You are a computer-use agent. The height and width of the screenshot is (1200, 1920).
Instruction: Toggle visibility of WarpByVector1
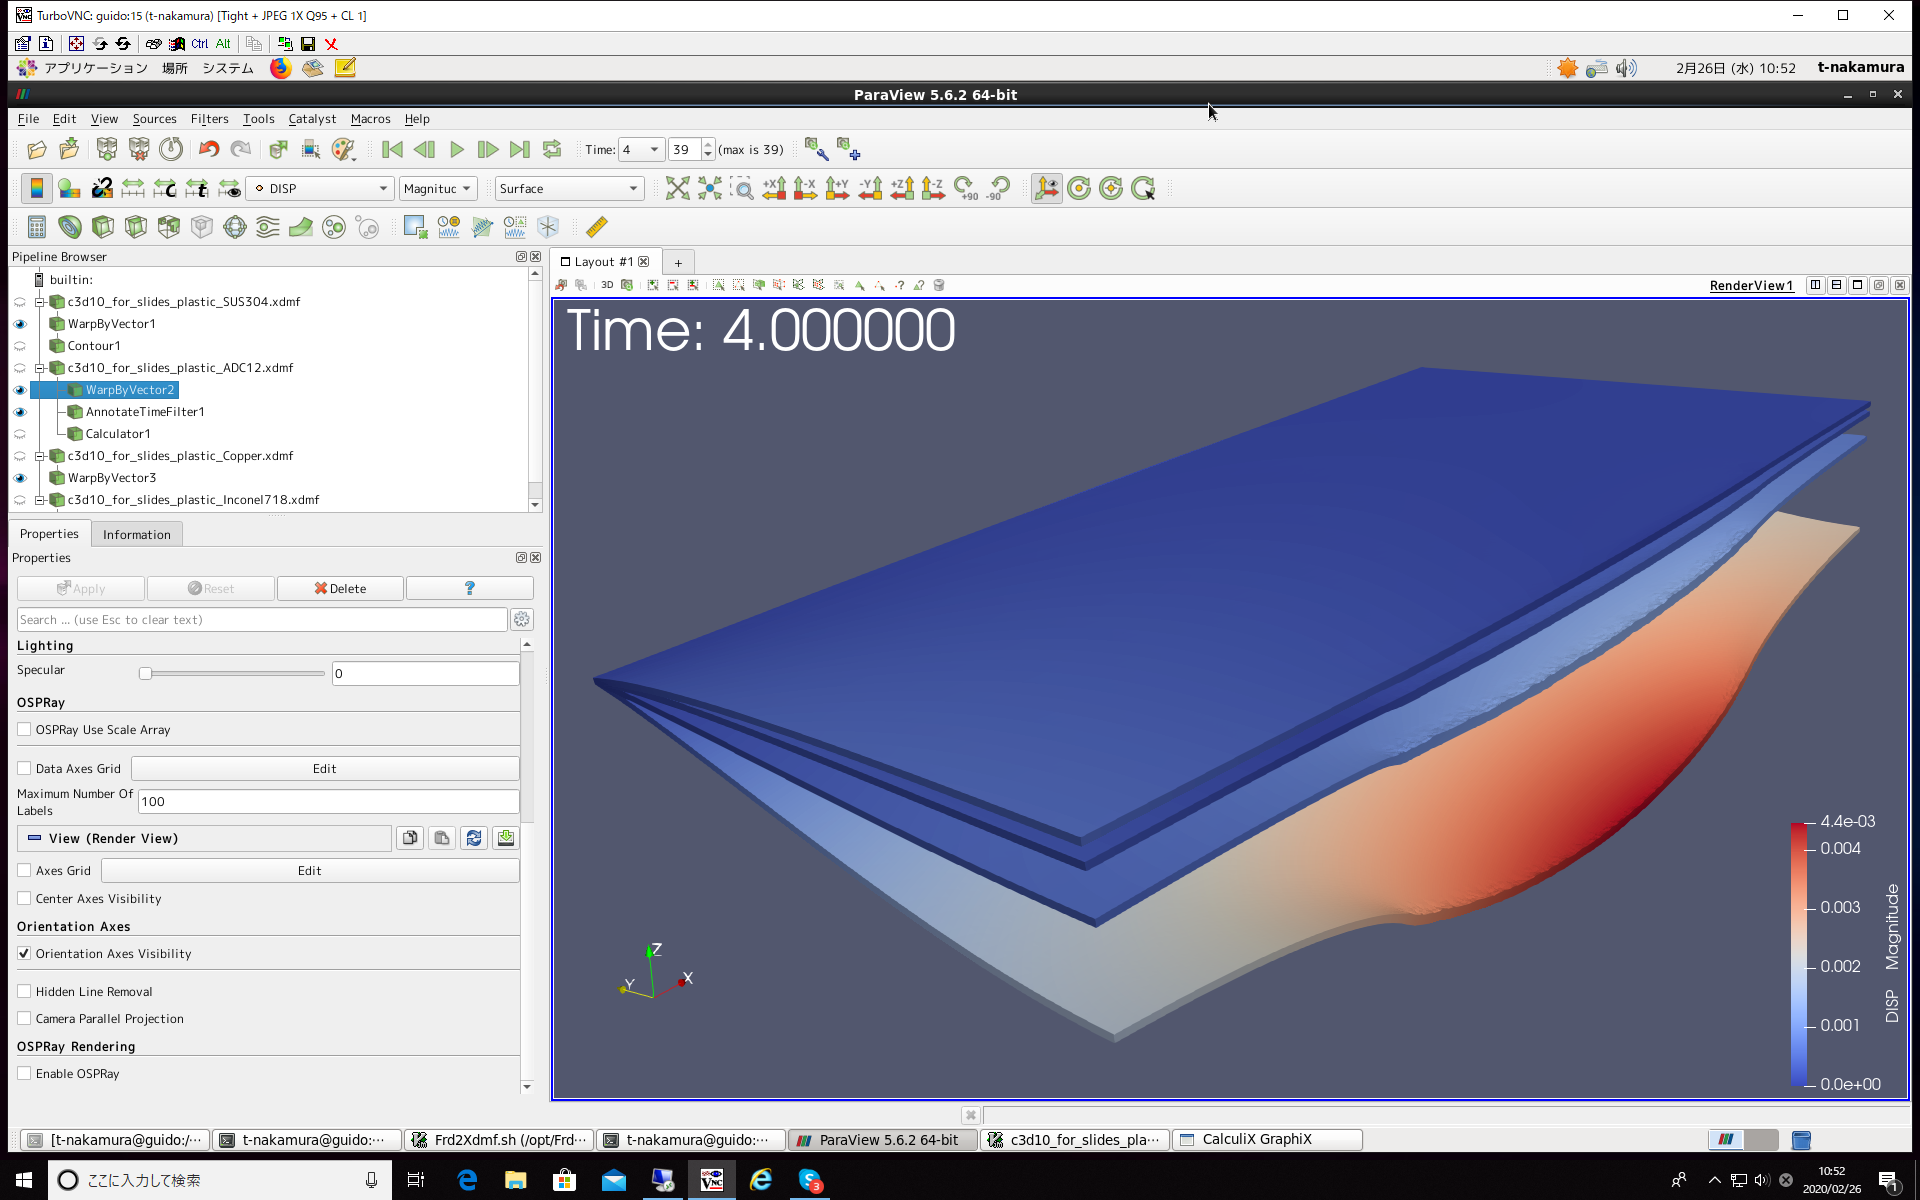tap(20, 324)
